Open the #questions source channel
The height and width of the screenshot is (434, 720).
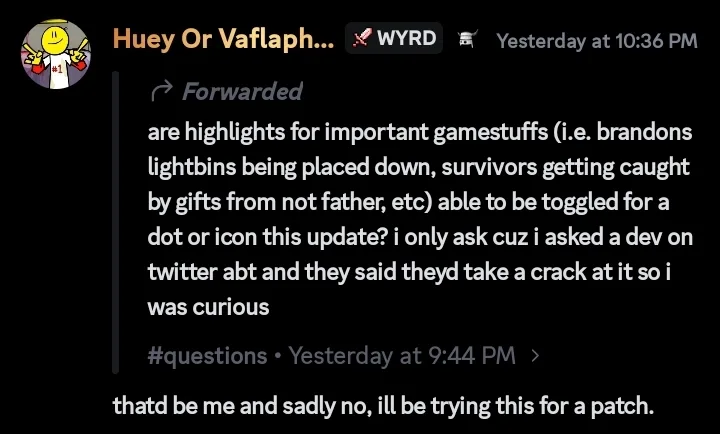pos(207,355)
